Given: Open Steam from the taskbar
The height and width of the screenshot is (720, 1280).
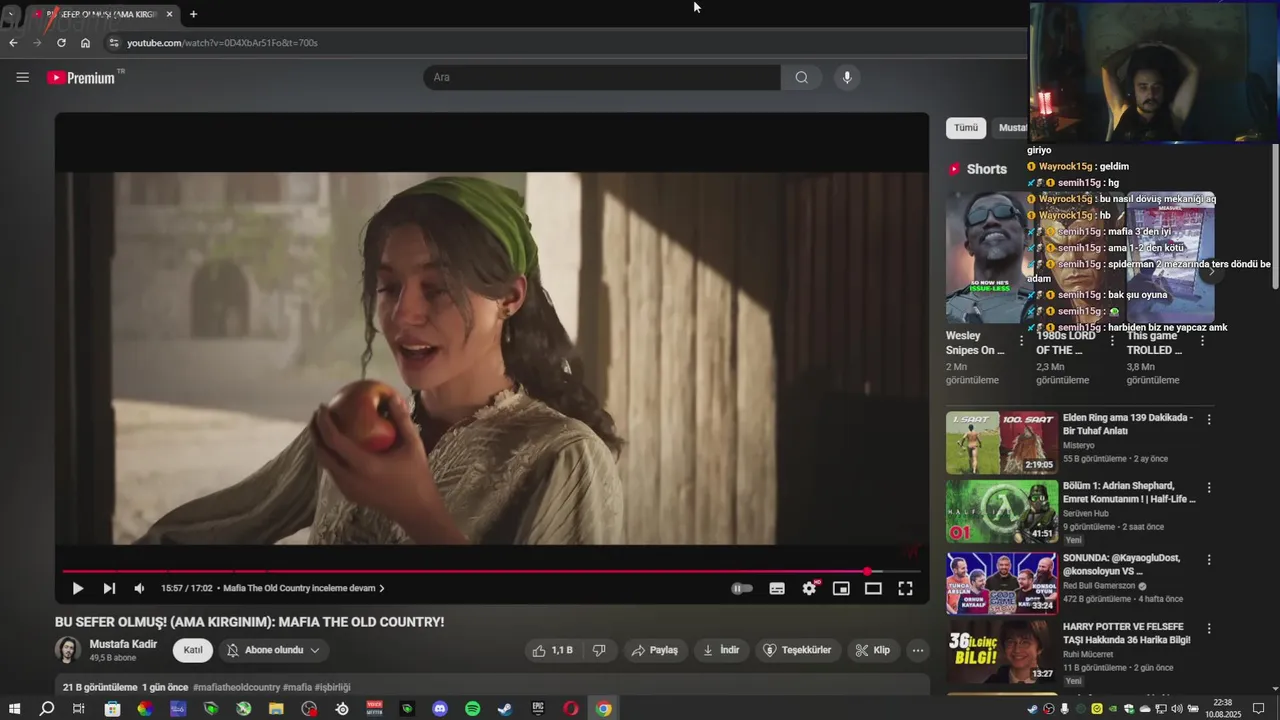Looking at the screenshot, I should pos(505,709).
